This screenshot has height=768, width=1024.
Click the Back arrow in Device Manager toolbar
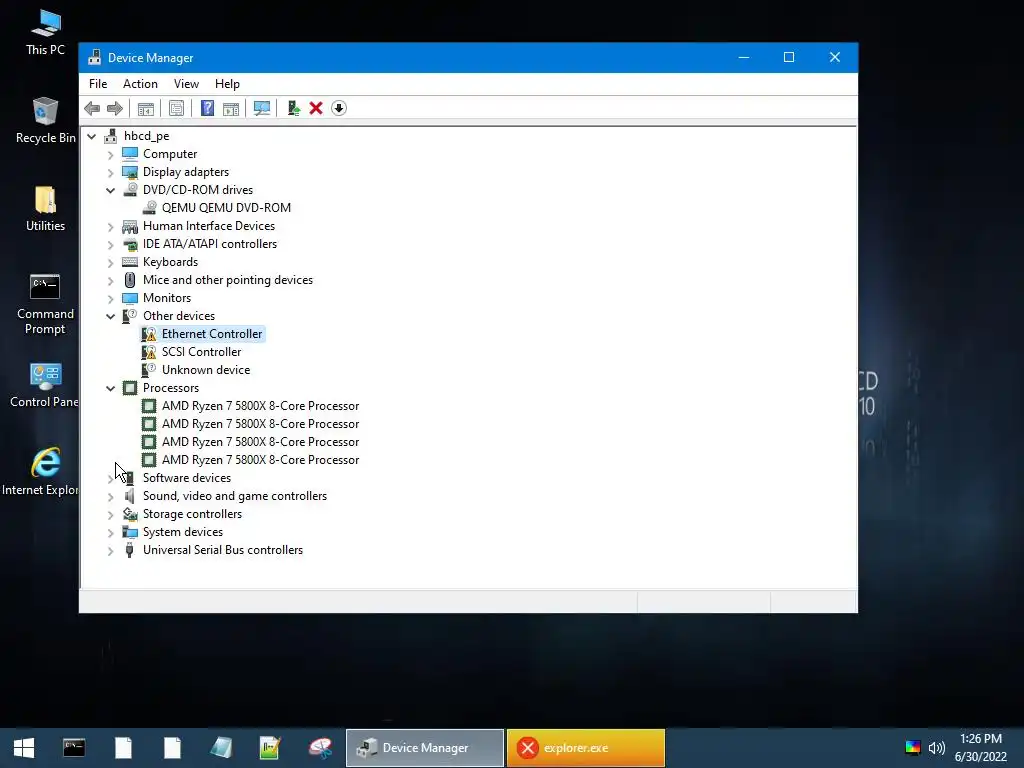tap(92, 108)
